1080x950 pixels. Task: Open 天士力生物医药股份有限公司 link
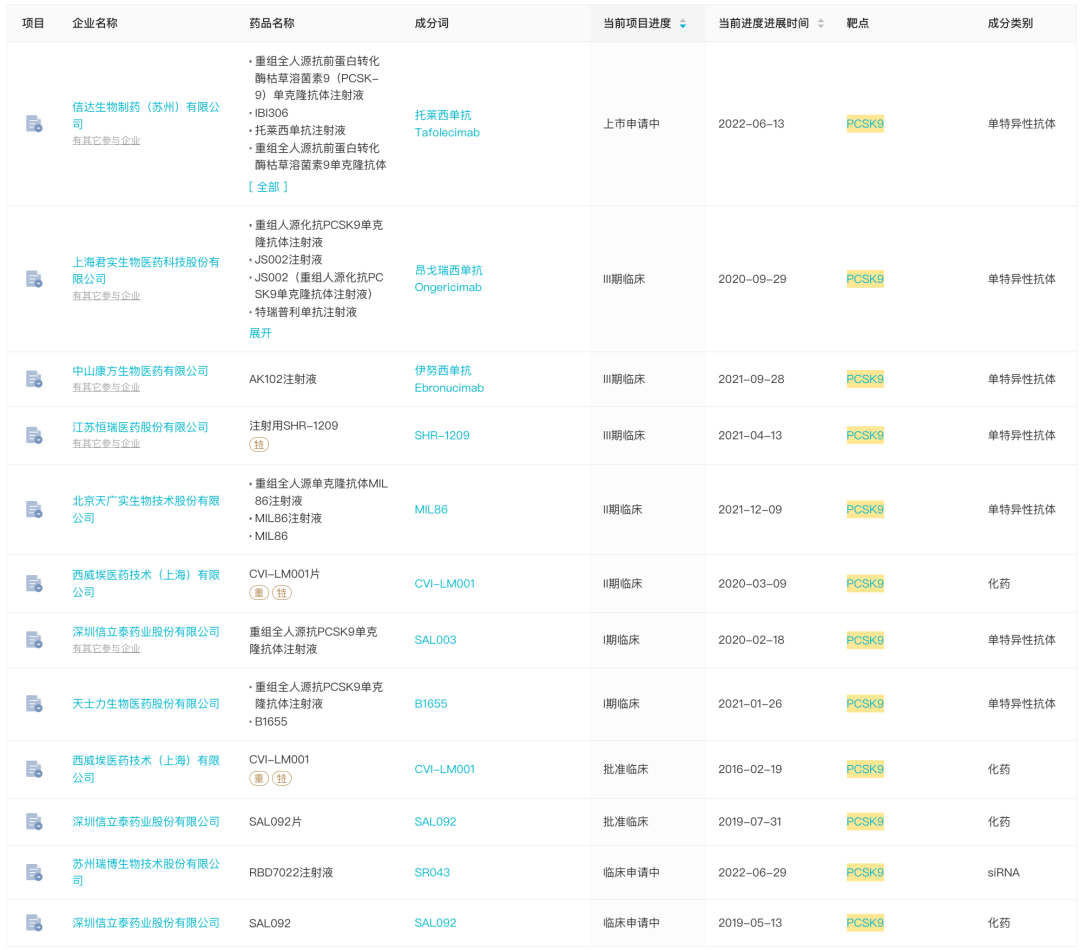pos(146,703)
